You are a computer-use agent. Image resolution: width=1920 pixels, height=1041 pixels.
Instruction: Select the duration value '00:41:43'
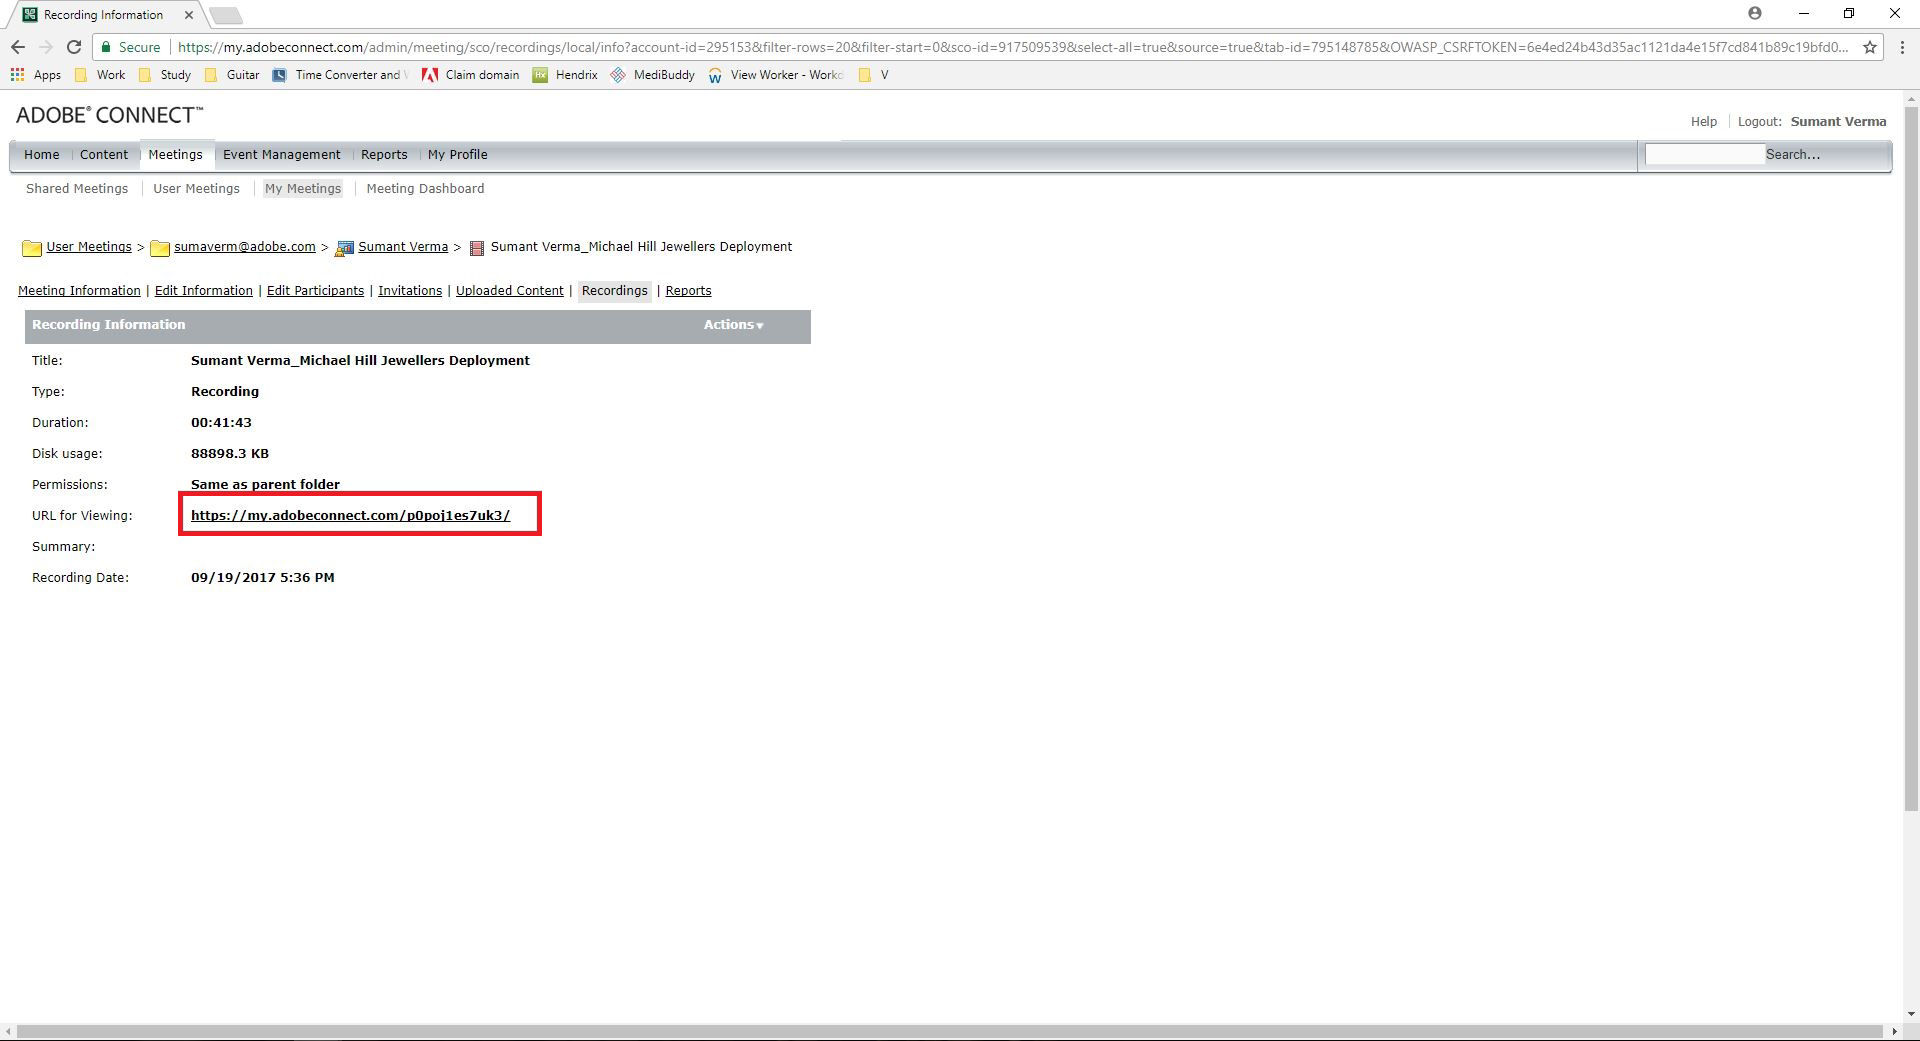click(221, 423)
